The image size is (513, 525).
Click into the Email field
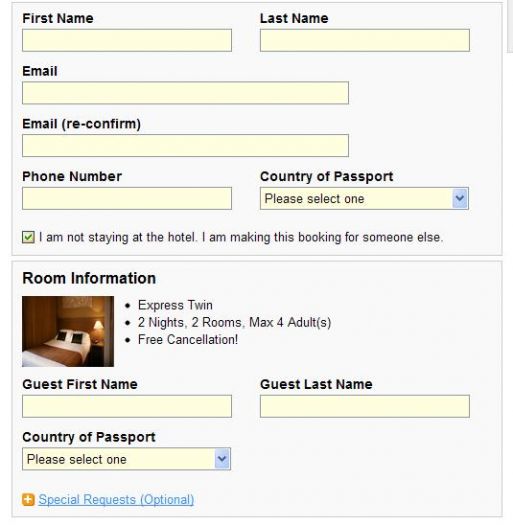point(186,93)
